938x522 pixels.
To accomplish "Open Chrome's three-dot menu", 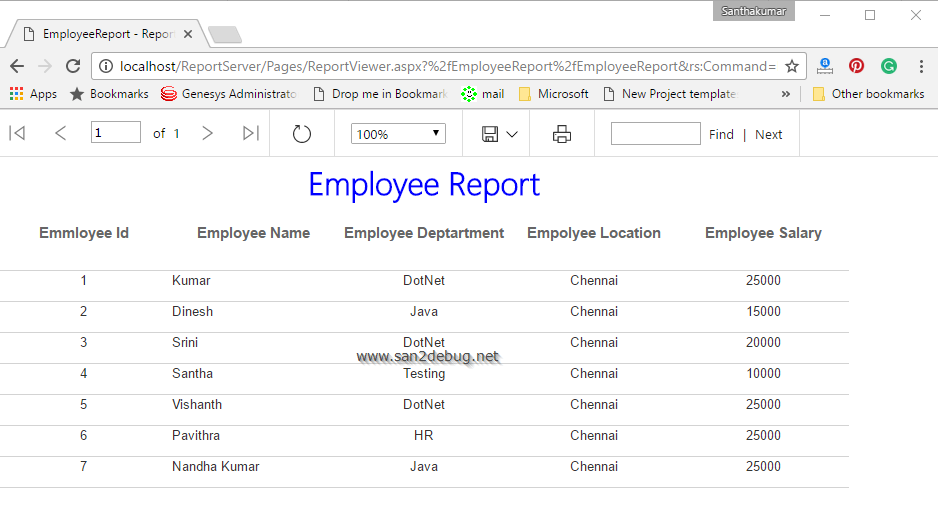I will point(921,66).
